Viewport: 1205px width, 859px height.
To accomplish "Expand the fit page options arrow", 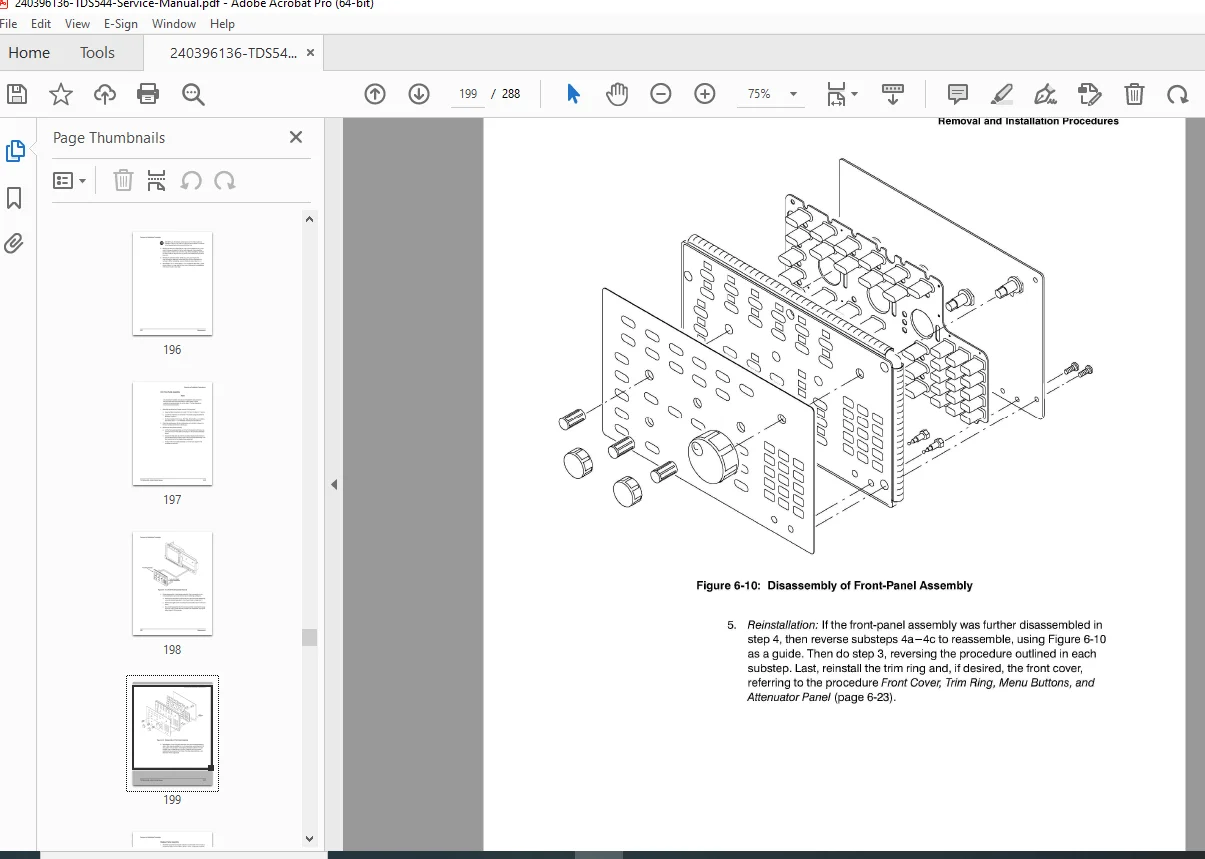I will (854, 95).
